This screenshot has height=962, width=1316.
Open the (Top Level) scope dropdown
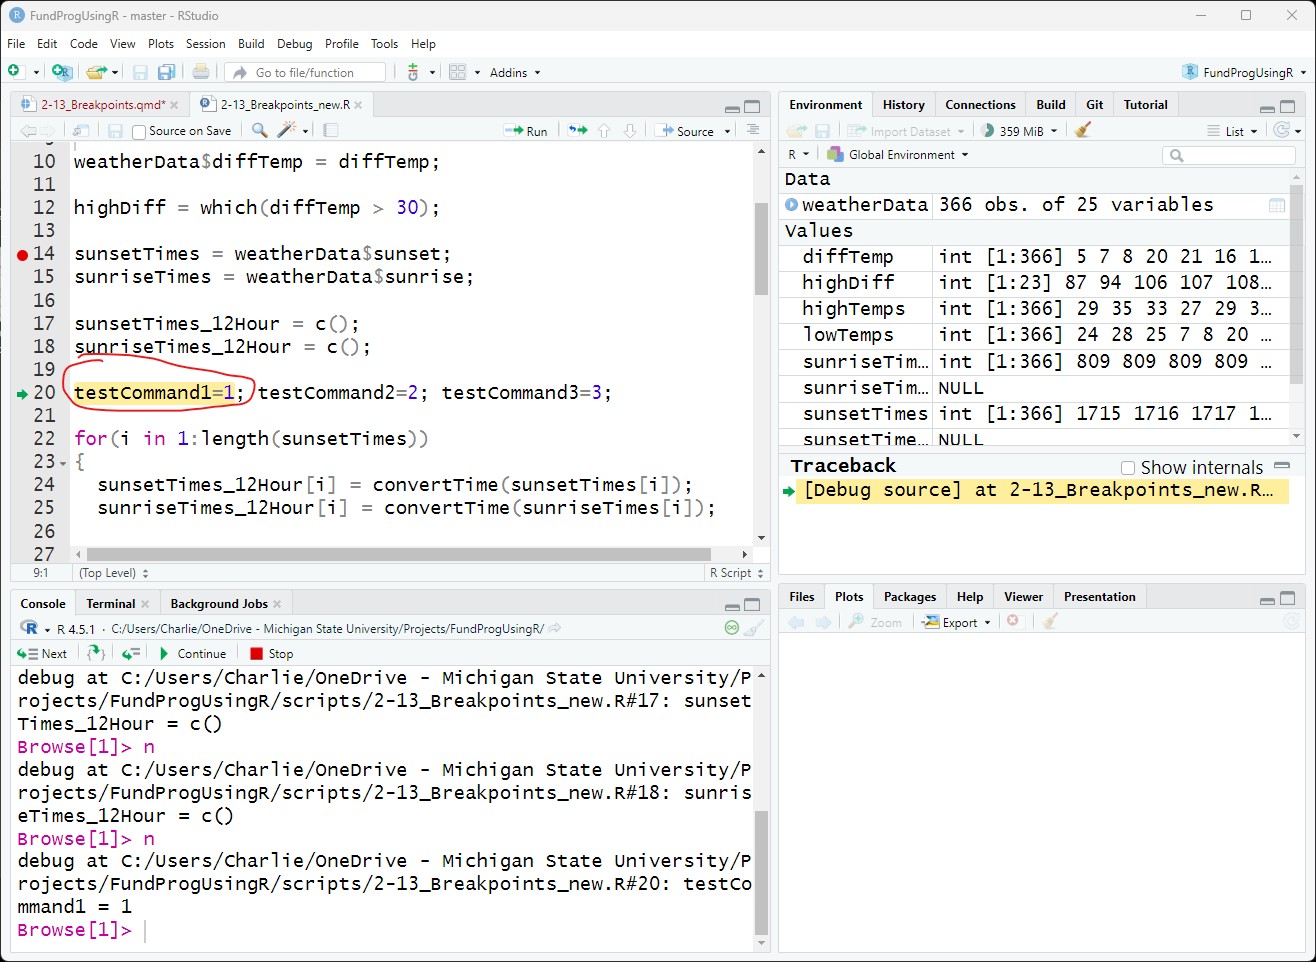click(x=113, y=573)
